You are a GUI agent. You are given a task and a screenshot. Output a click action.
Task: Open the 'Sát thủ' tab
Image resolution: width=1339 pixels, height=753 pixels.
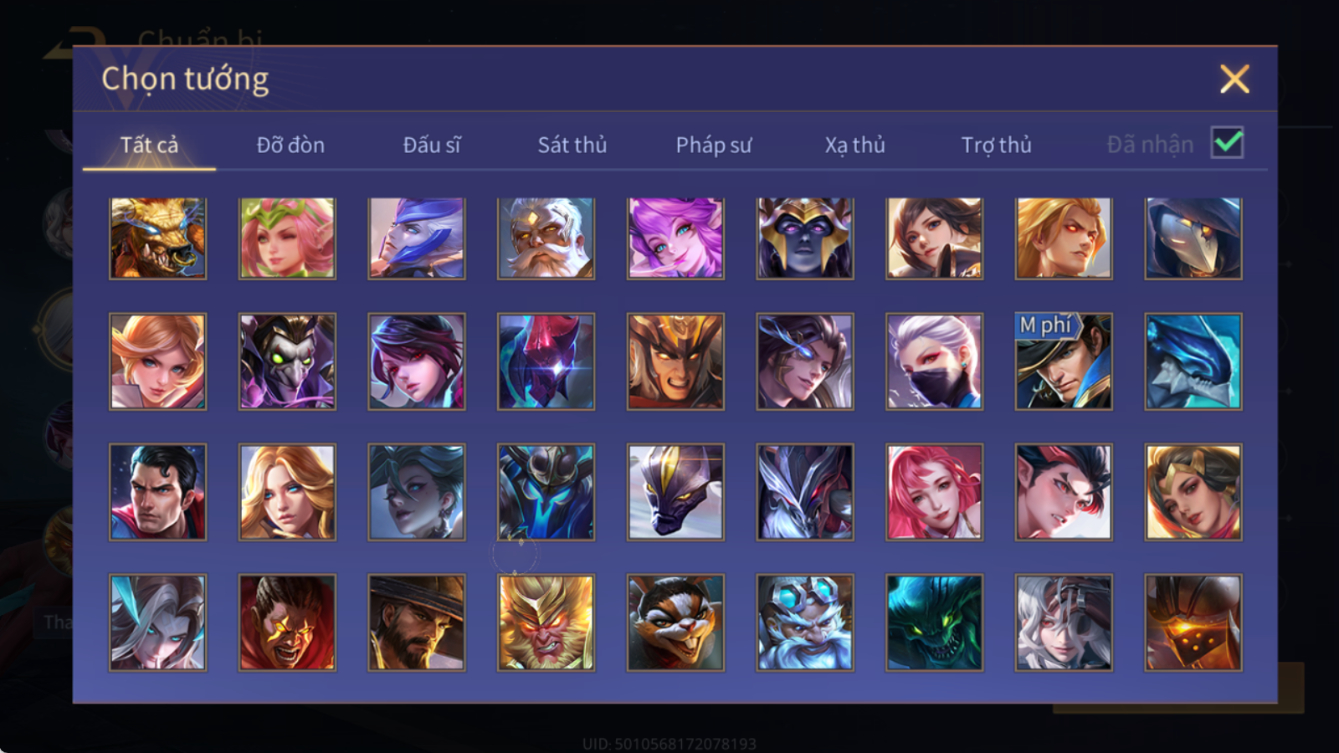(x=572, y=145)
